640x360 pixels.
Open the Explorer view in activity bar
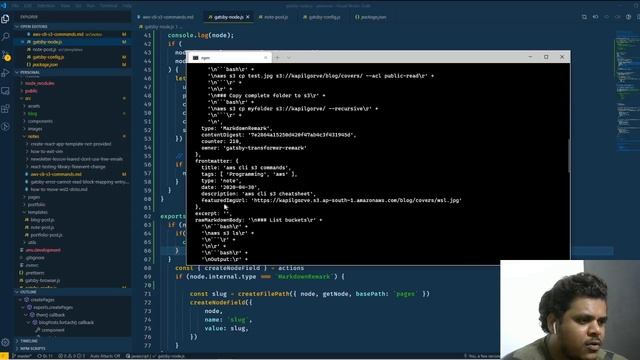pos(5,19)
